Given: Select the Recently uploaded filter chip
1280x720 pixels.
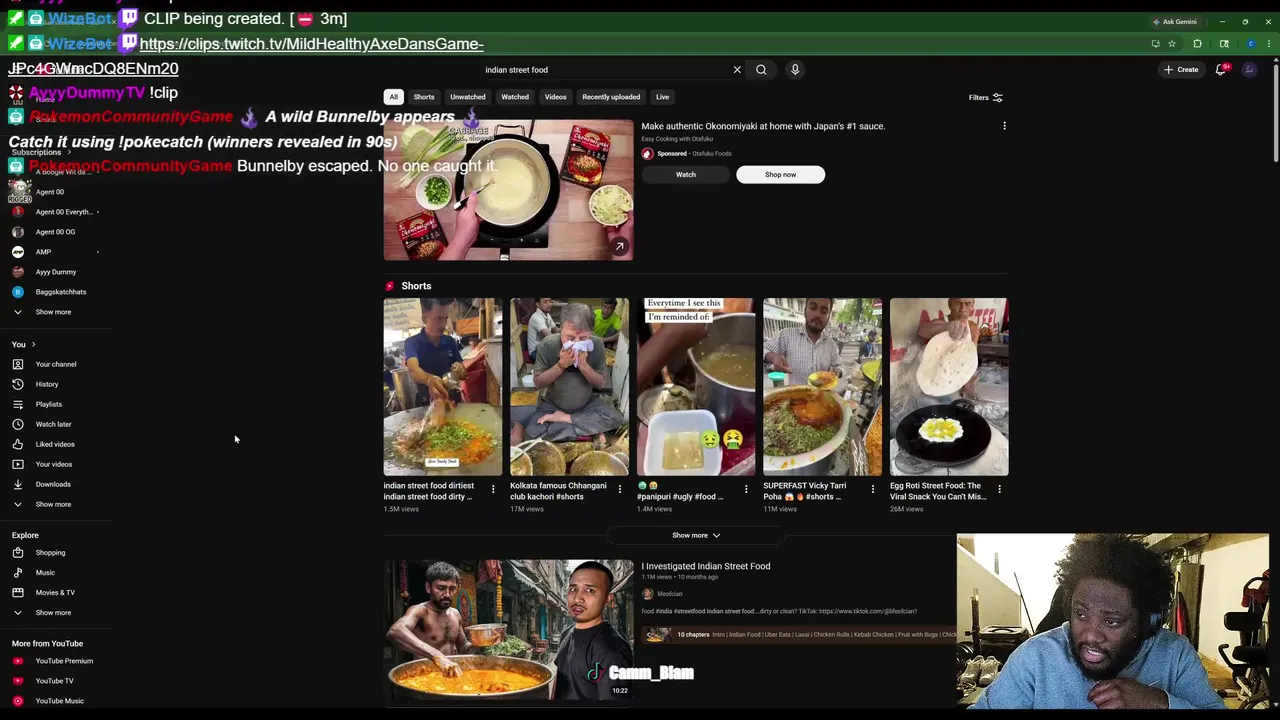Looking at the screenshot, I should (611, 97).
